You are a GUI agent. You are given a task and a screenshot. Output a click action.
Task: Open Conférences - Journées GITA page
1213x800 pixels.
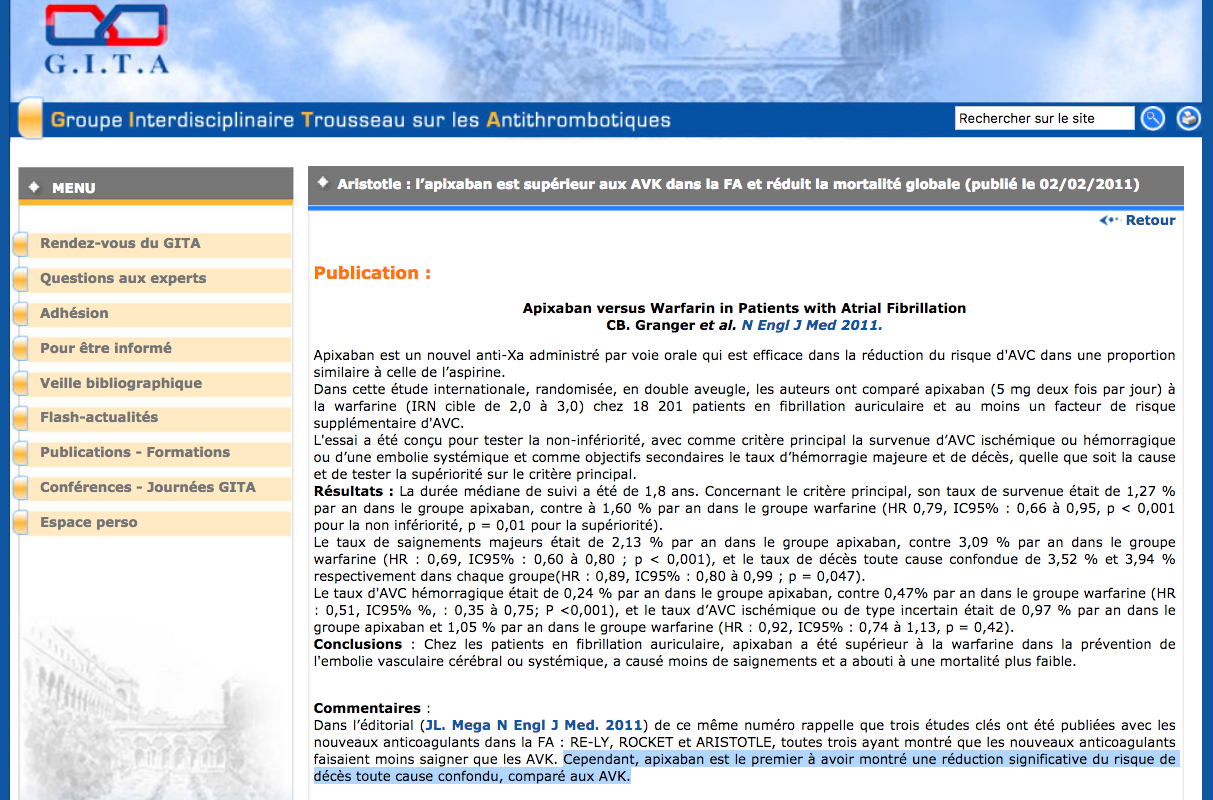point(148,487)
